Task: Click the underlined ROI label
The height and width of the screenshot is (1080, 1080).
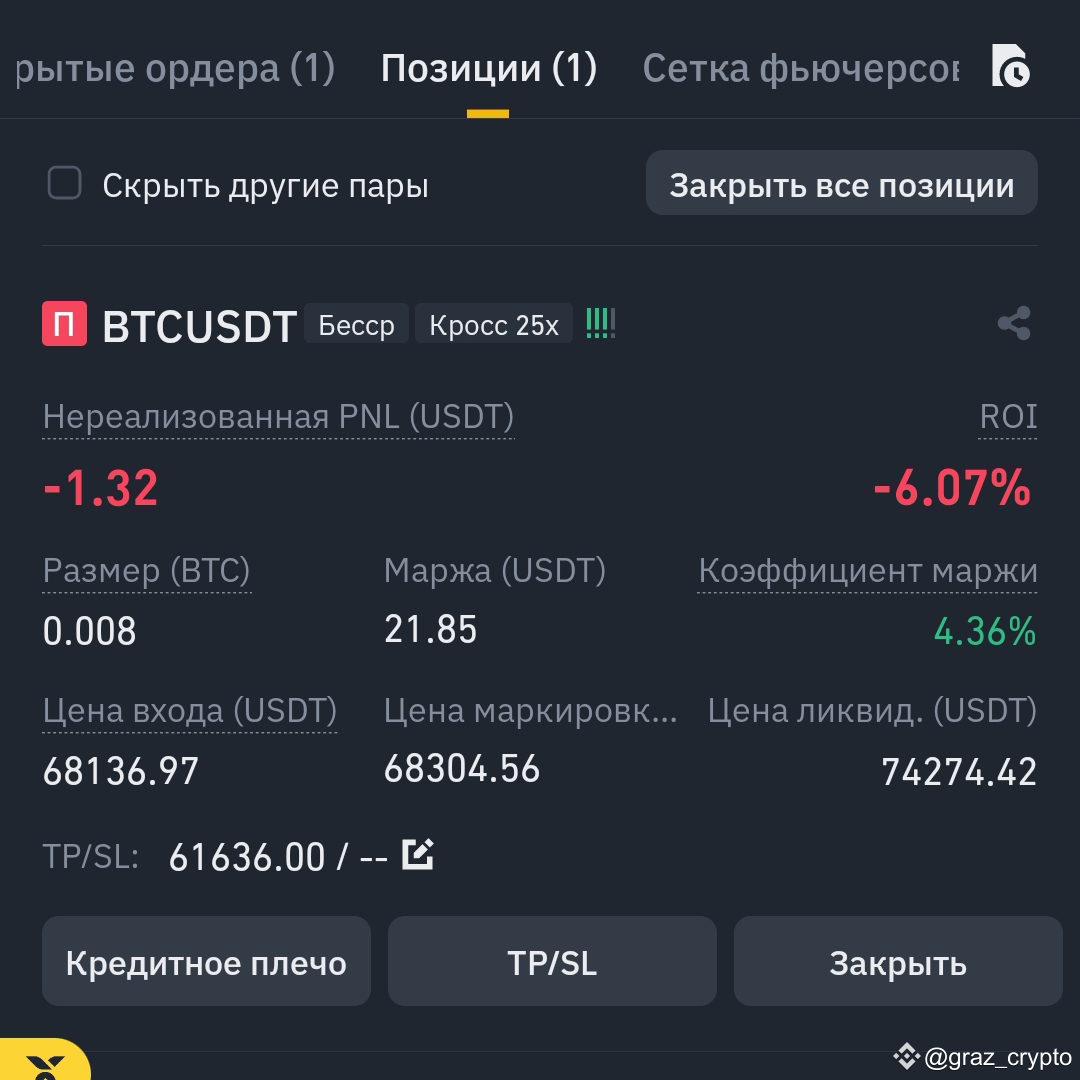Action: point(1008,416)
